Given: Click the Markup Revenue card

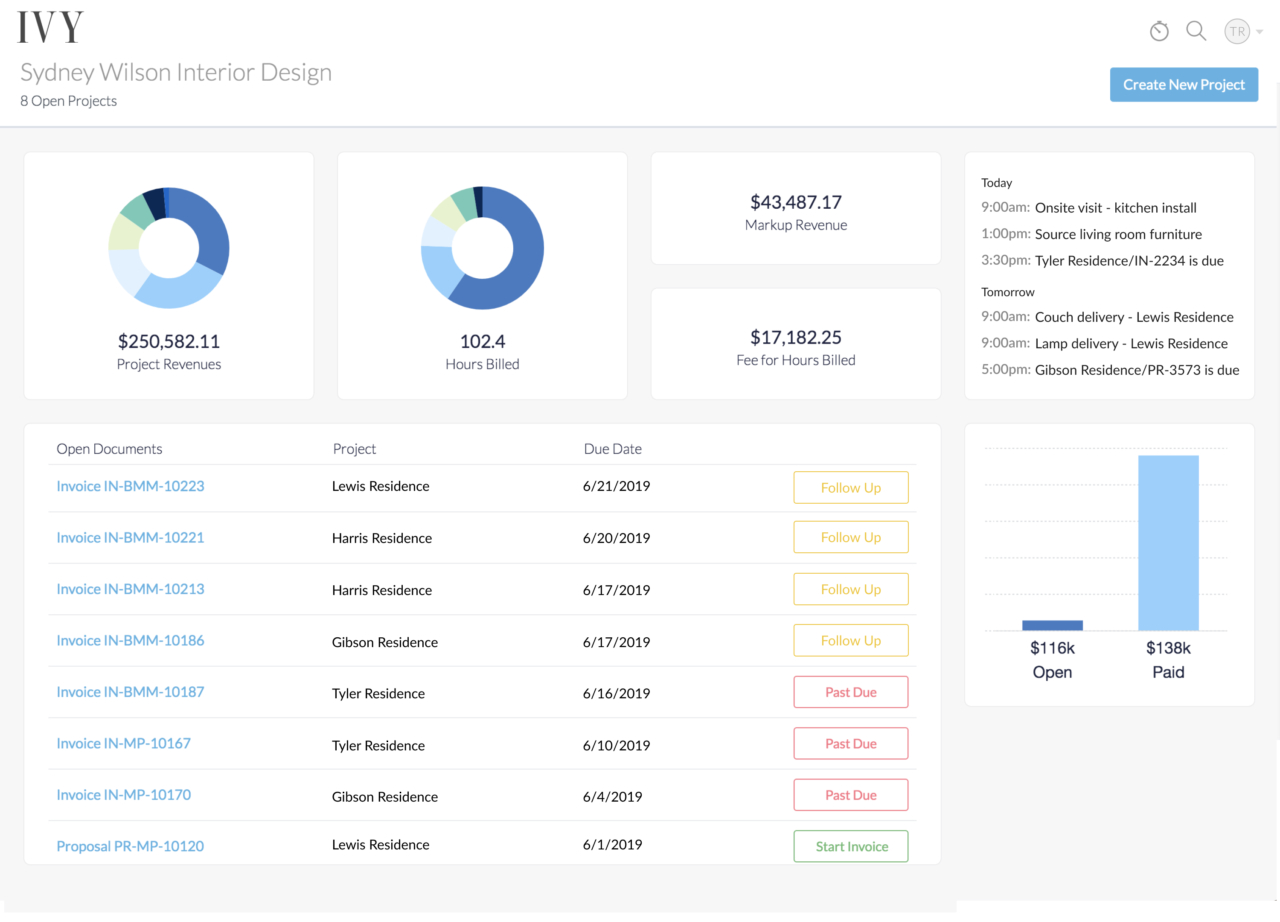Looking at the screenshot, I should tap(795, 207).
